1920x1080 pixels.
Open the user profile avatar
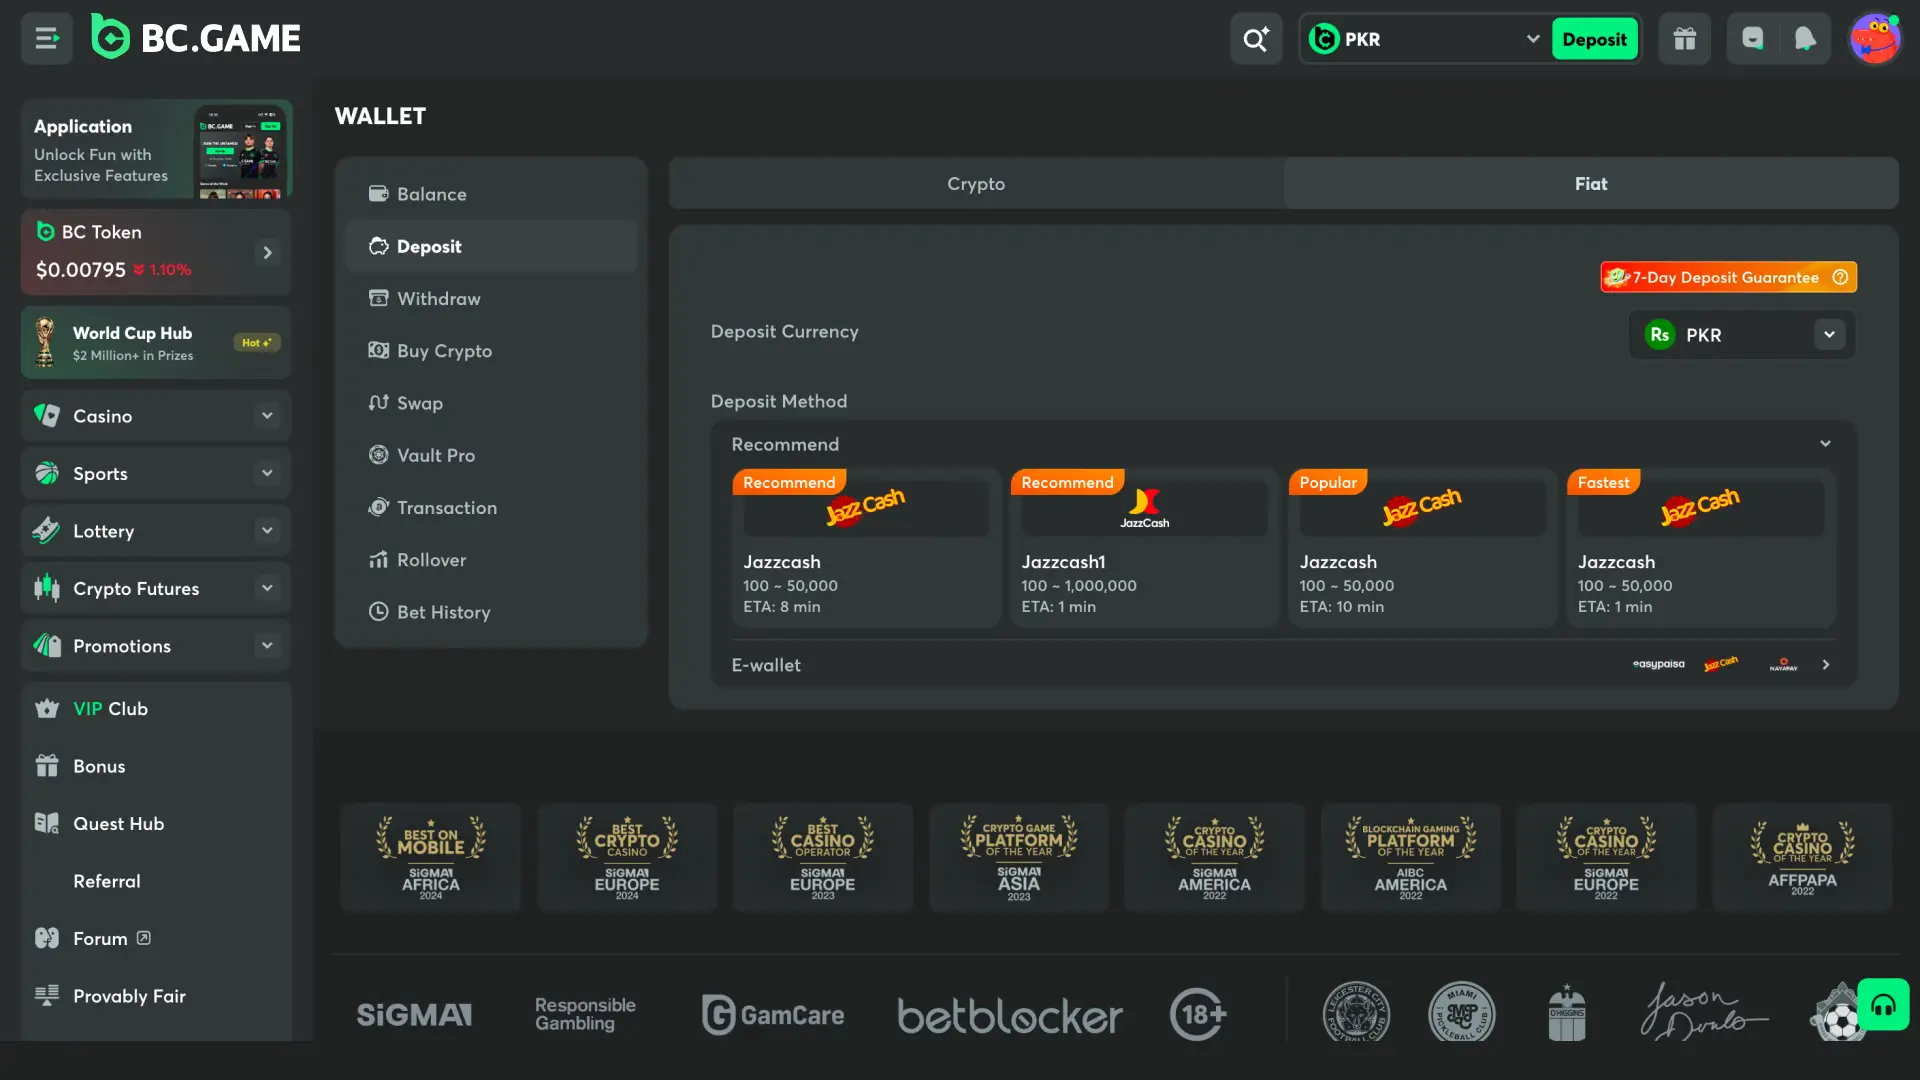click(x=1875, y=39)
